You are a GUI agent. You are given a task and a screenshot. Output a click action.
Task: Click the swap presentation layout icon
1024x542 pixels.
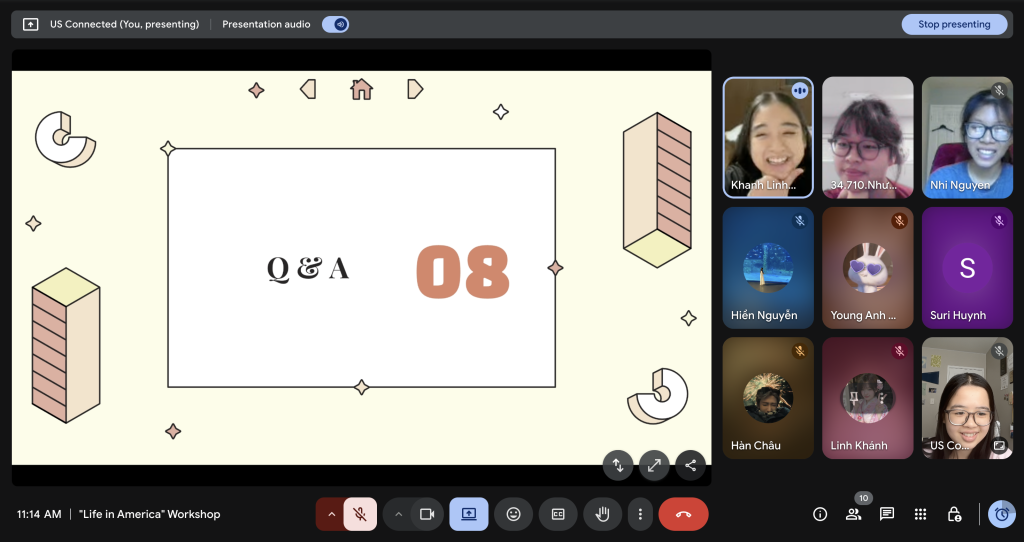[618, 465]
